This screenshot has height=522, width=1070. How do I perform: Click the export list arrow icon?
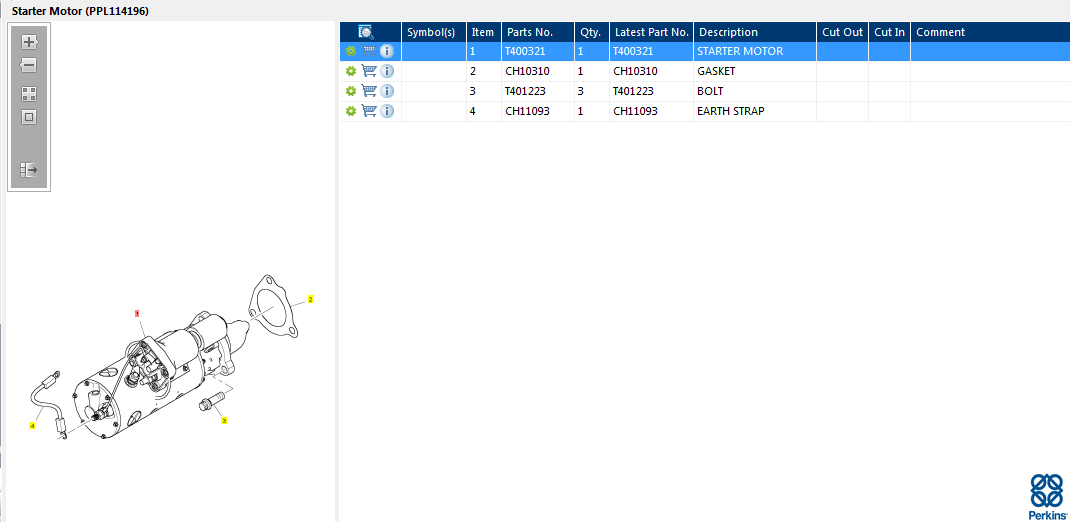coord(29,170)
